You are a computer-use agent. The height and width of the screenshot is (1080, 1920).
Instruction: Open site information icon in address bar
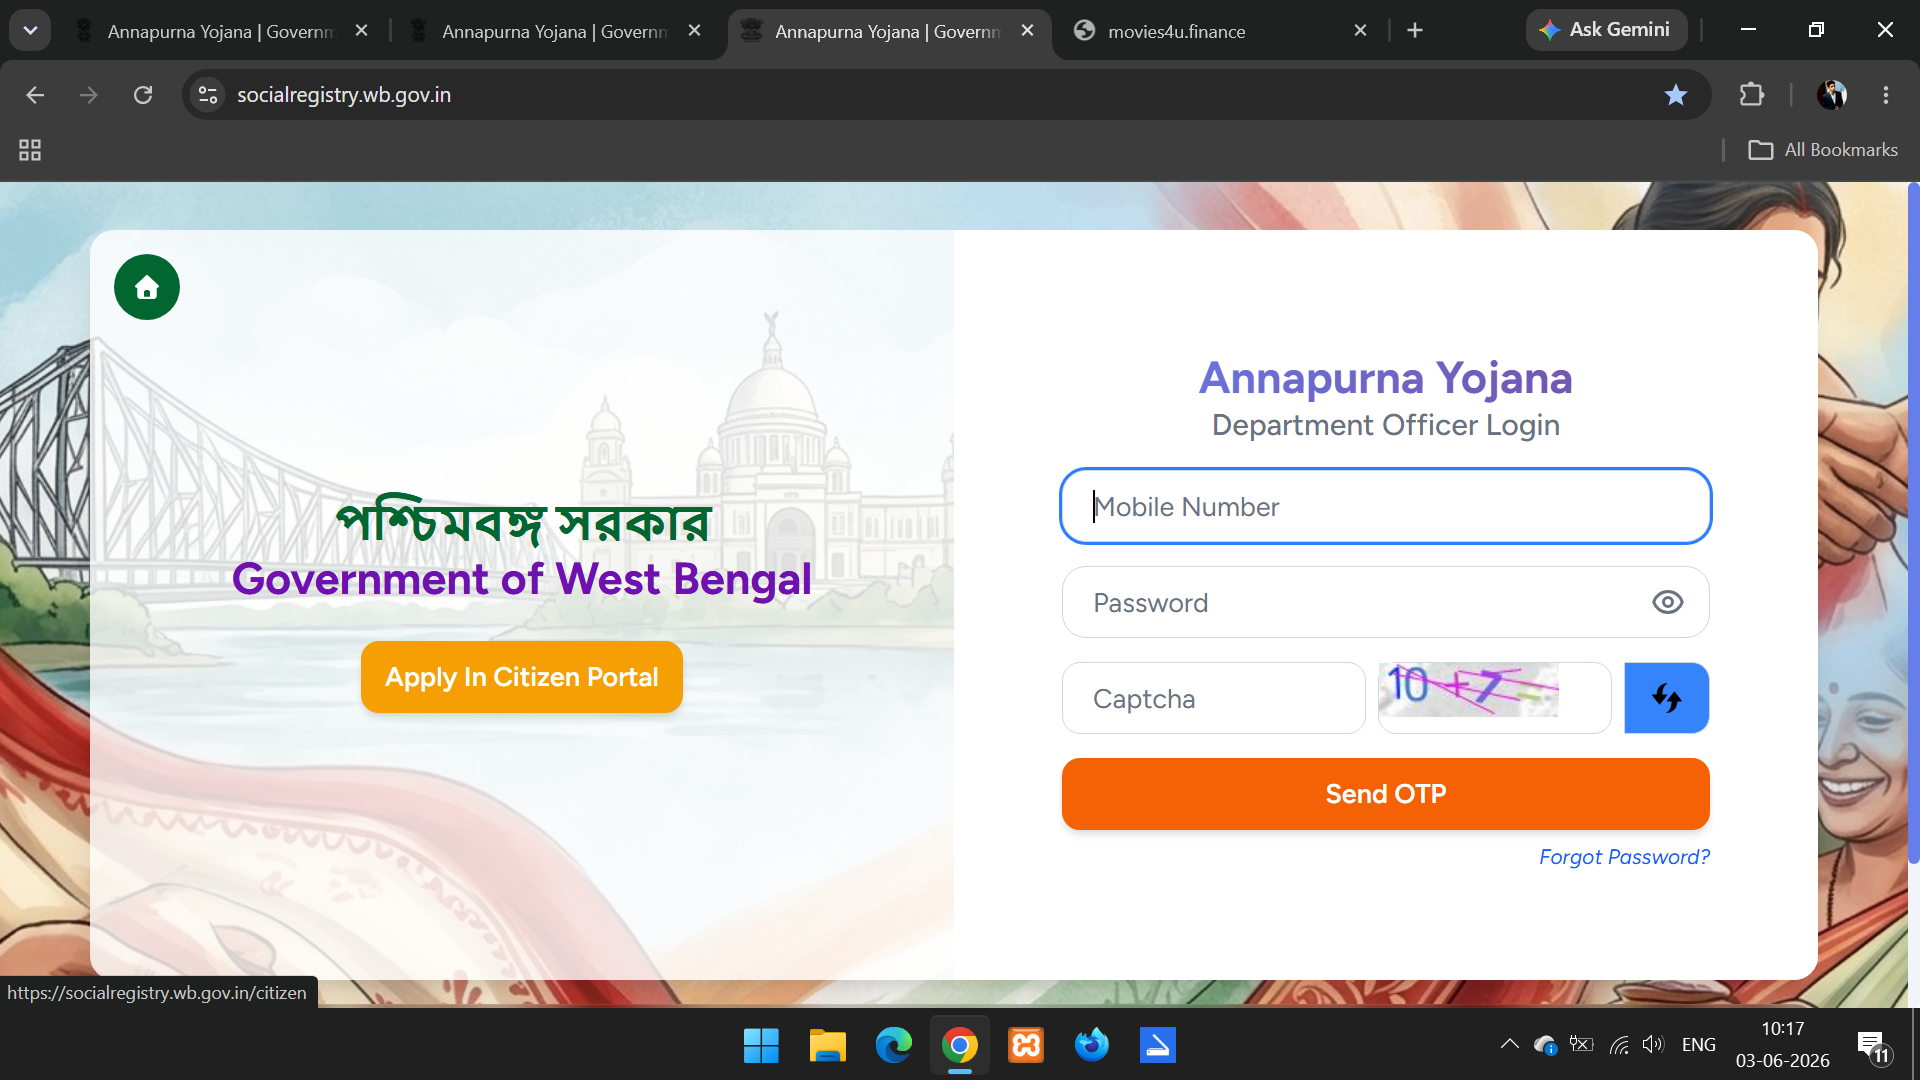208,95
